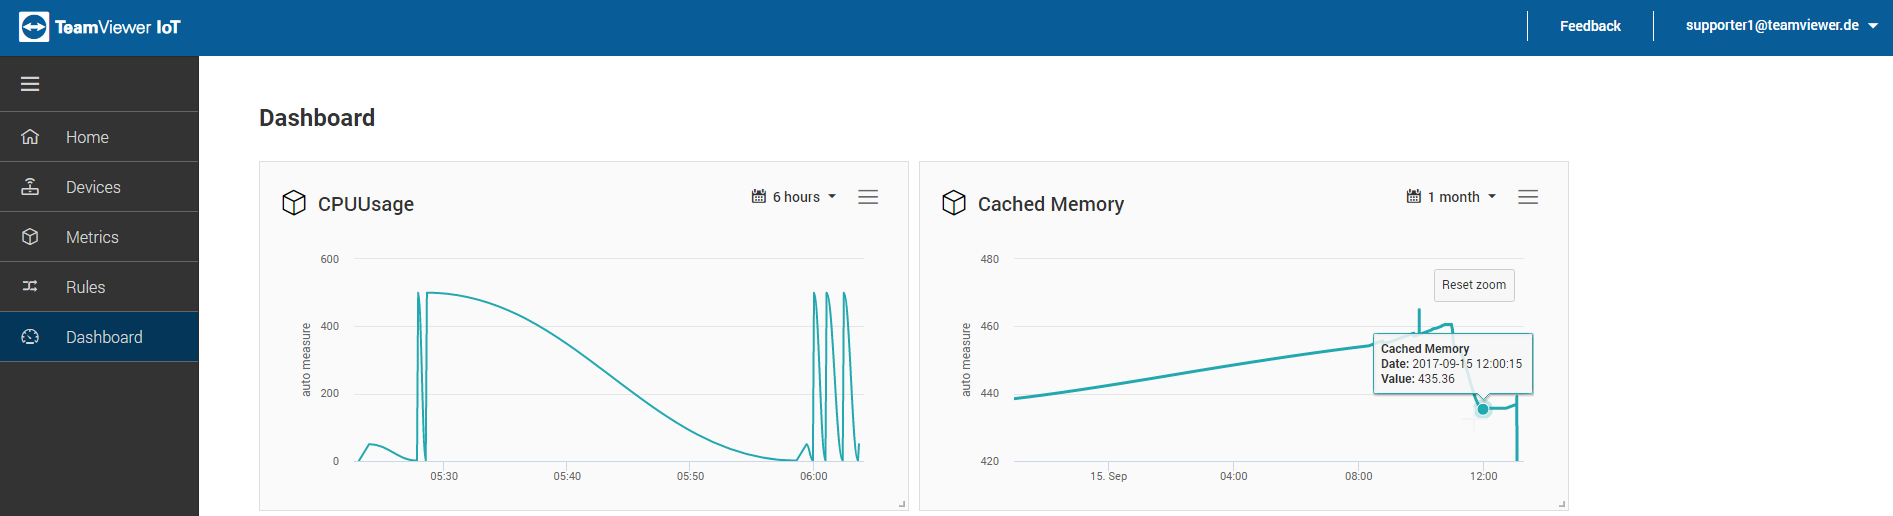Click the TeamViewer IoT logo icon
The width and height of the screenshot is (1893, 516).
click(34, 27)
